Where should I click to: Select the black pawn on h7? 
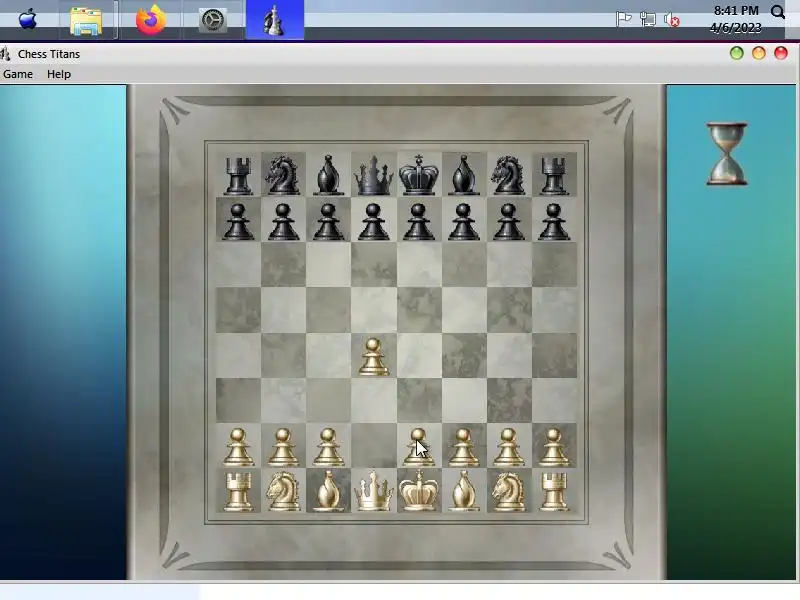tap(554, 221)
